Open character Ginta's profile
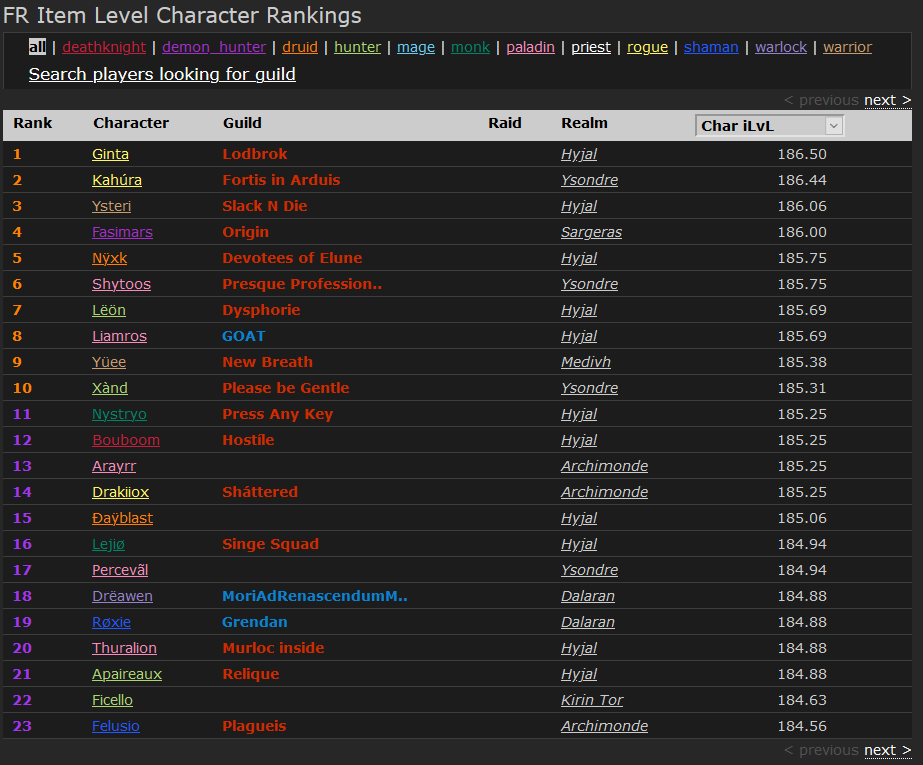 click(111, 154)
